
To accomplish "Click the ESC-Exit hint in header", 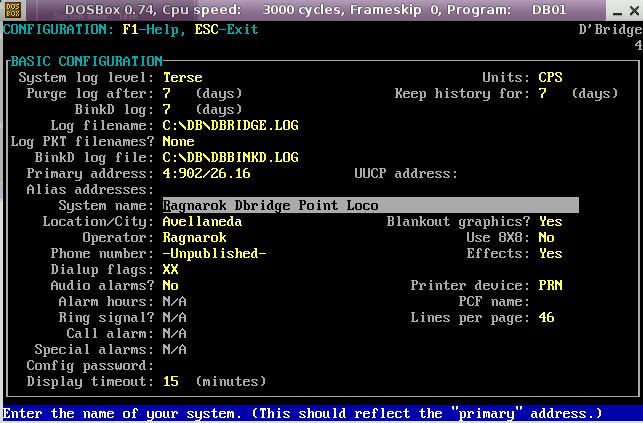I will point(226,29).
